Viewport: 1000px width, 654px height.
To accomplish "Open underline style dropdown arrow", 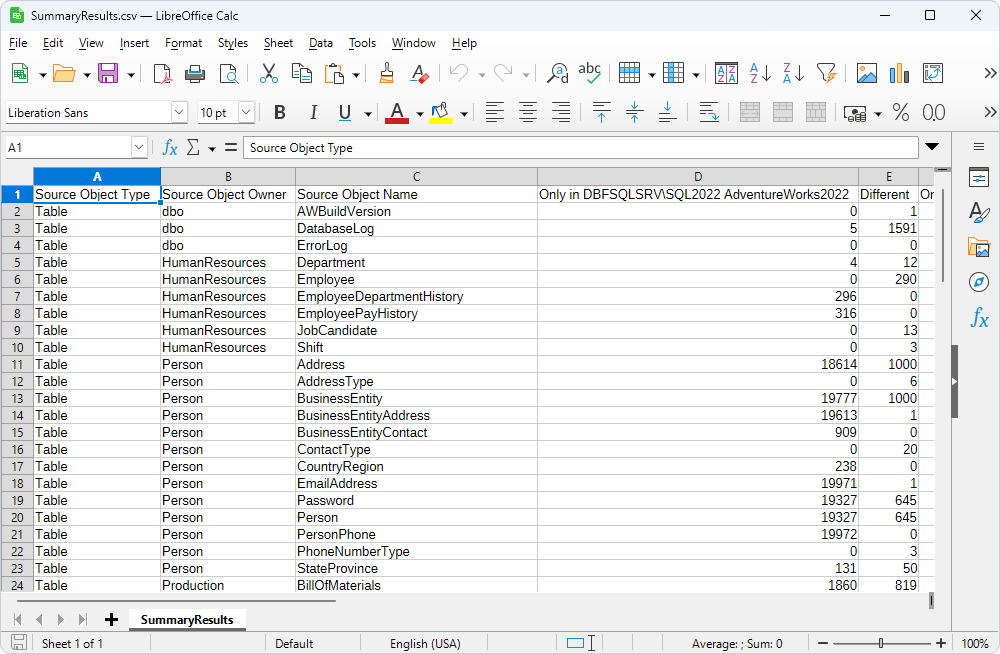I will point(367,114).
